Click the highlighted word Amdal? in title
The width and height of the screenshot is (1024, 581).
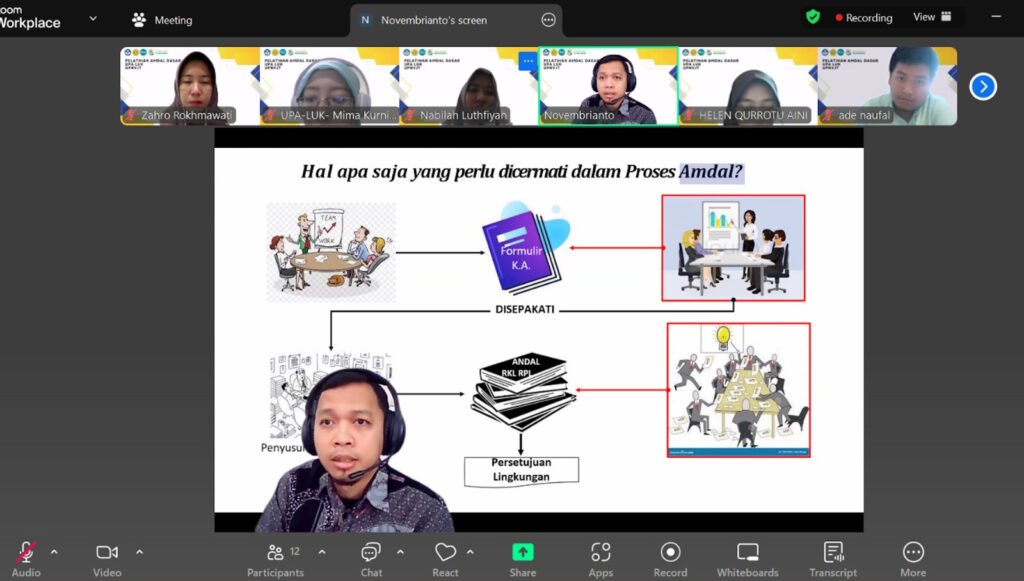pos(711,172)
